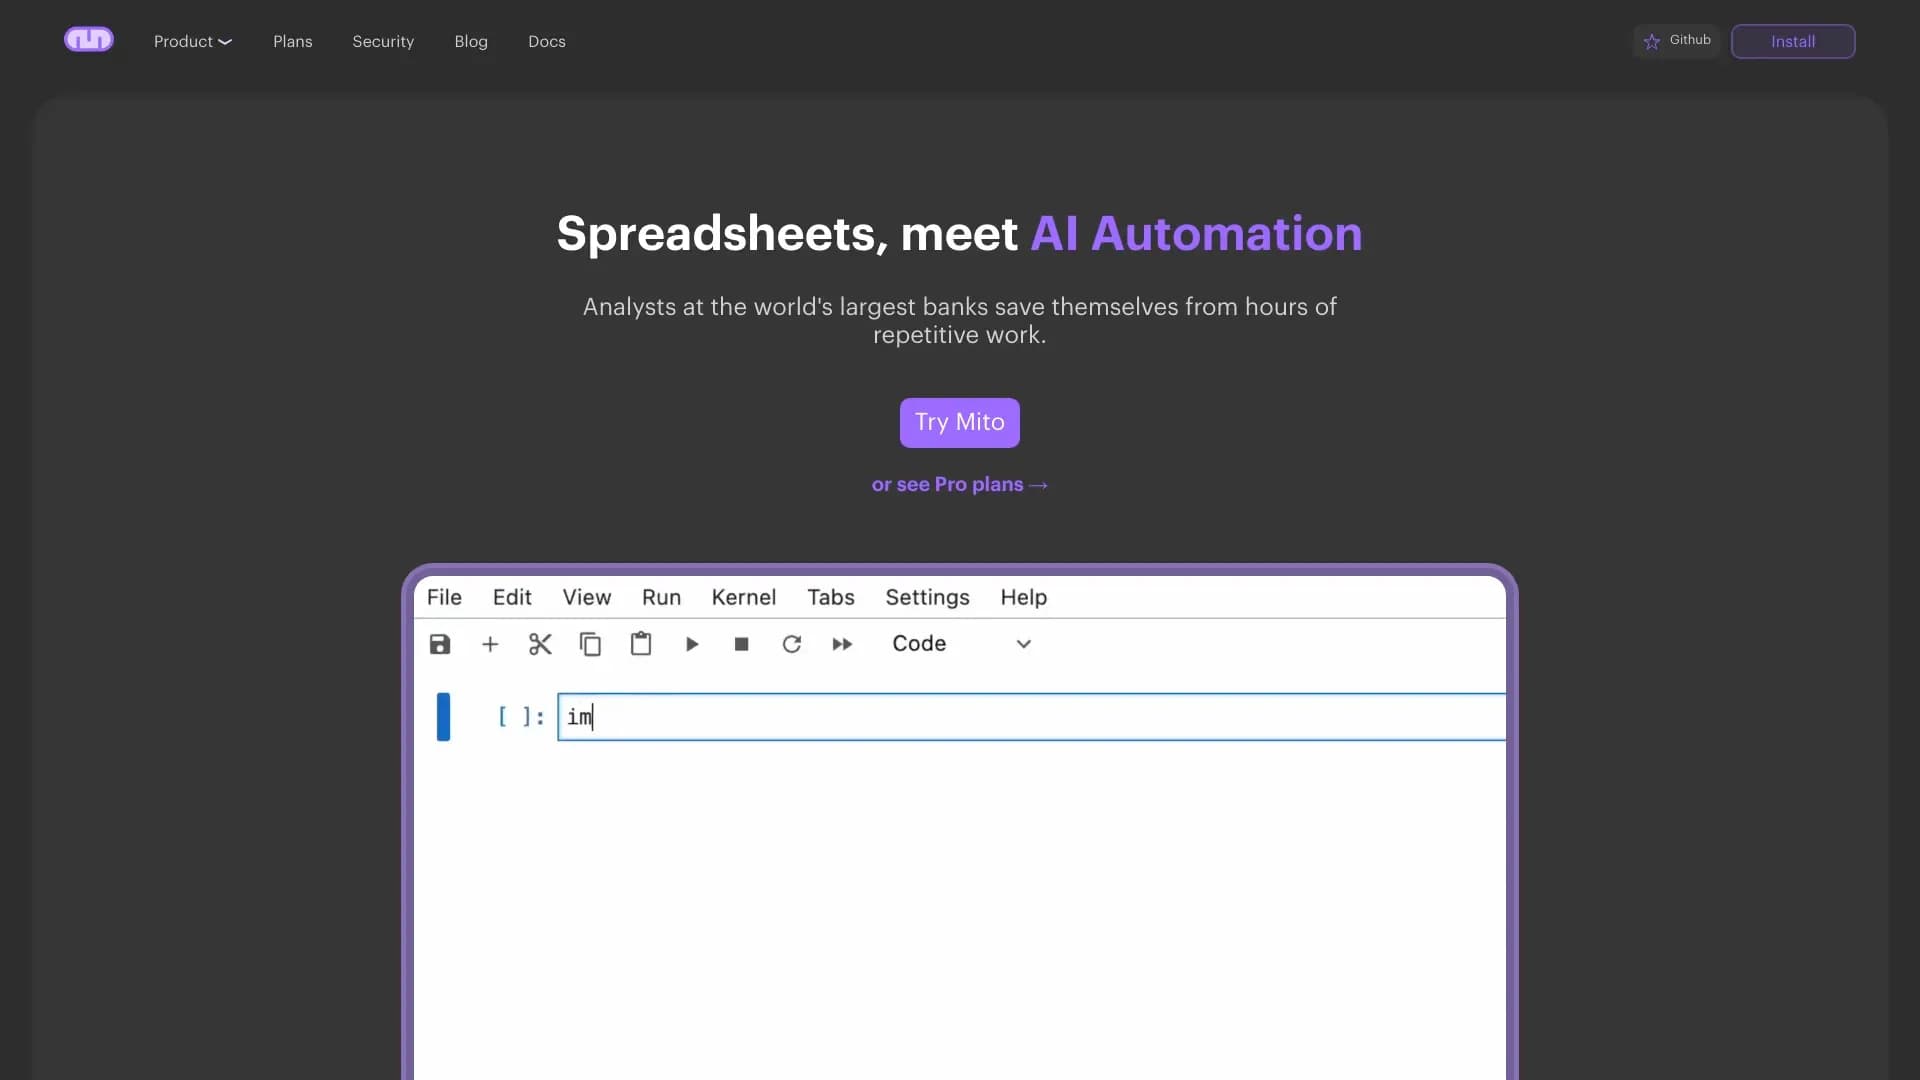Viewport: 1920px width, 1080px height.
Task: Stop the kernel with the square icon
Action: point(742,644)
